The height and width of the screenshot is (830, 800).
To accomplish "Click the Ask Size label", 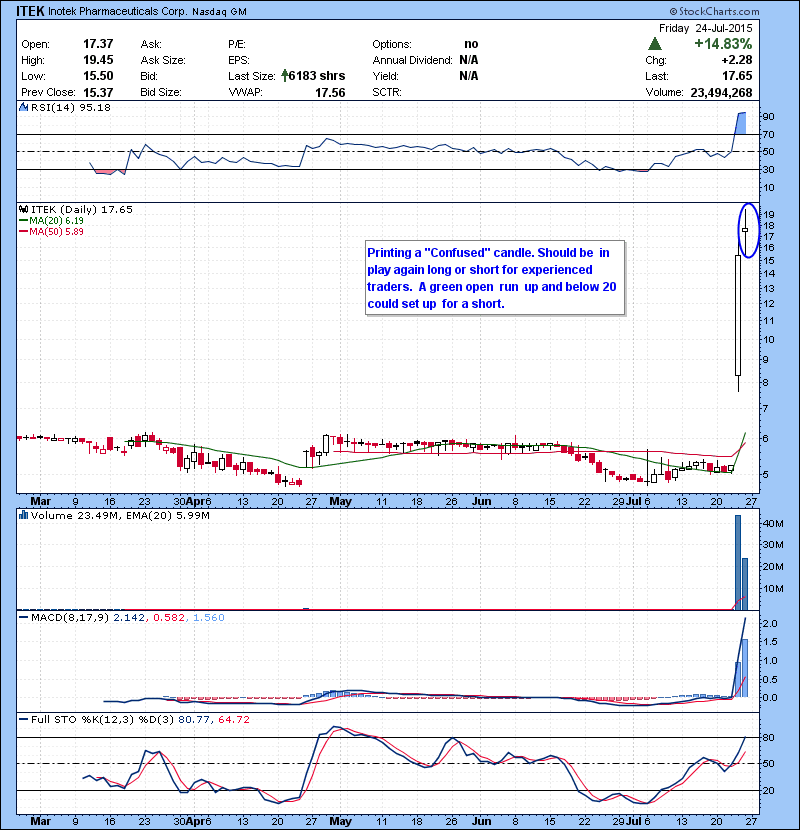I will [x=163, y=60].
